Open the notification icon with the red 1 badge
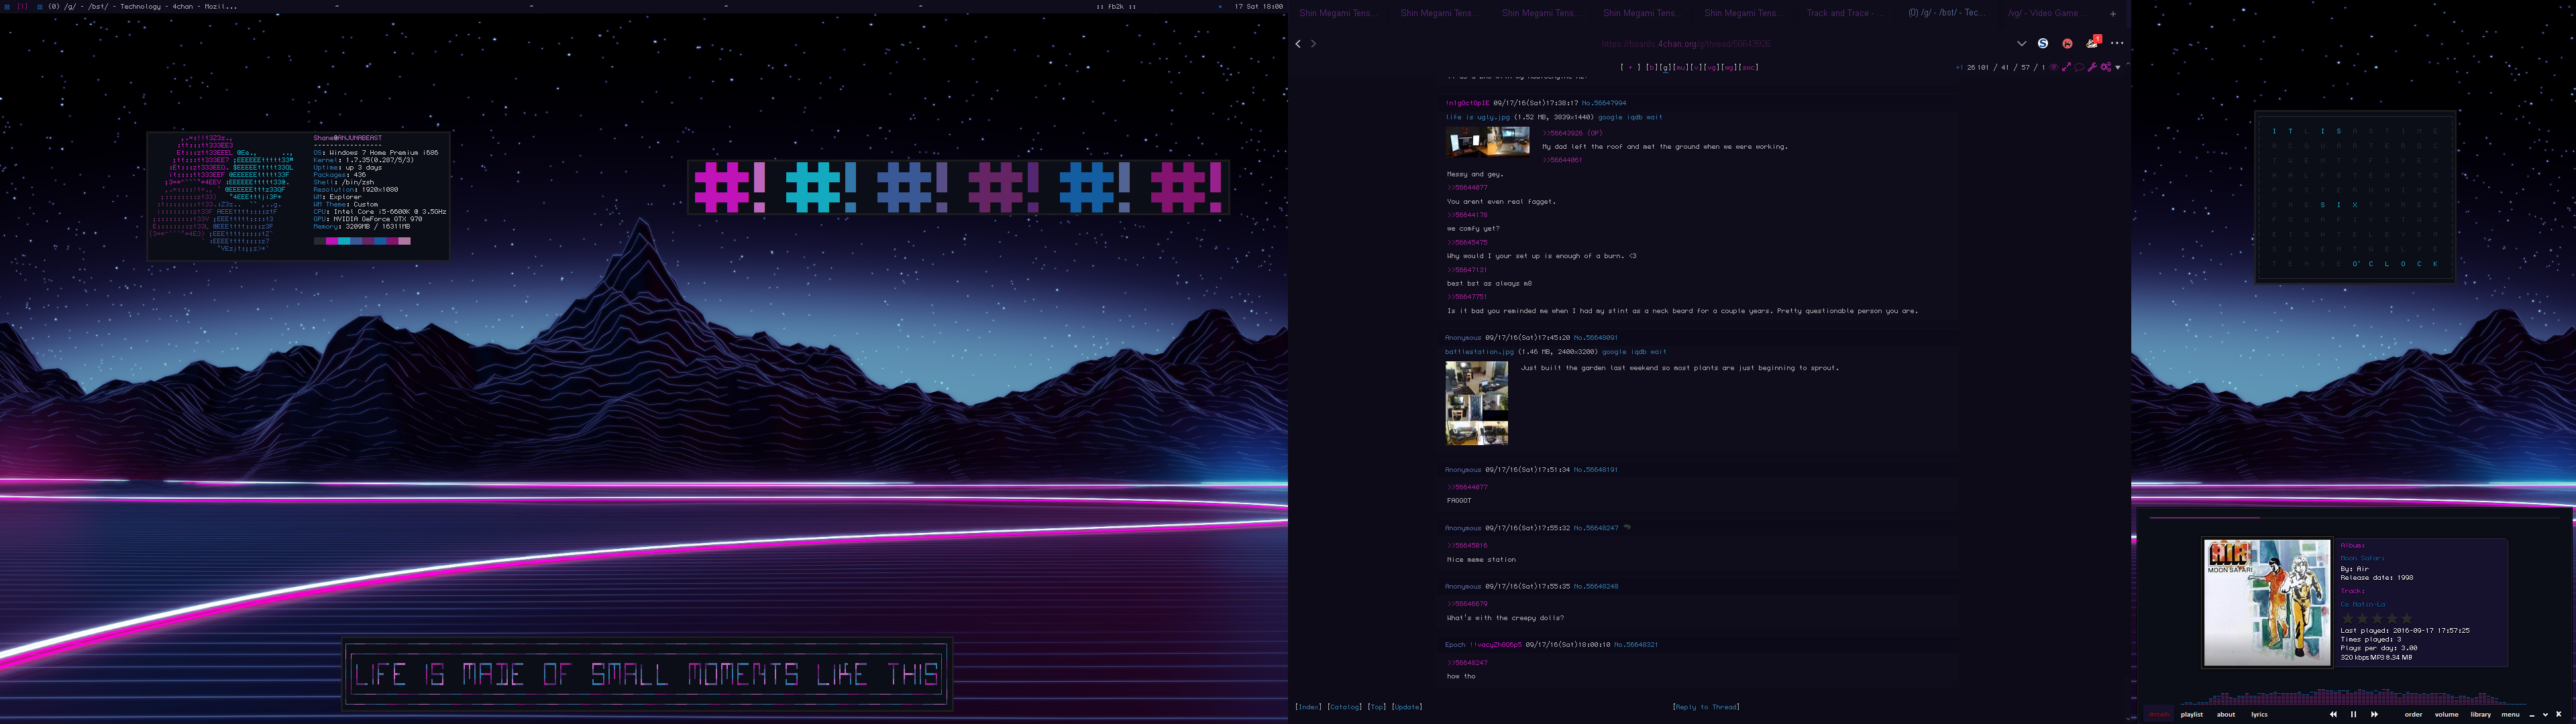Screen dimensions: 2576x724 (x=2090, y=44)
